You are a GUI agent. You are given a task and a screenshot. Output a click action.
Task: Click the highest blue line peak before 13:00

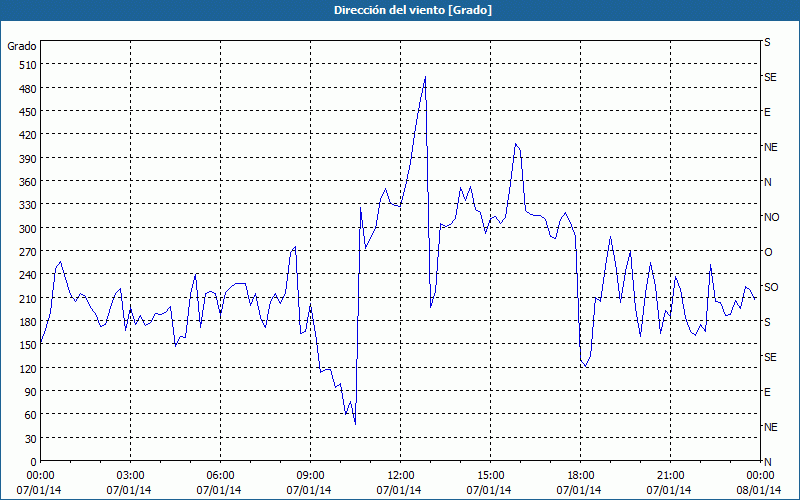coord(425,77)
